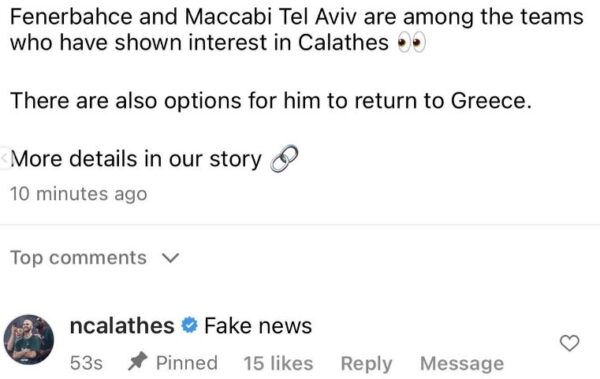Click the Fenerbahce and Maccabi Tel Aviv caption
The width and height of the screenshot is (600, 379).
tap(297, 29)
